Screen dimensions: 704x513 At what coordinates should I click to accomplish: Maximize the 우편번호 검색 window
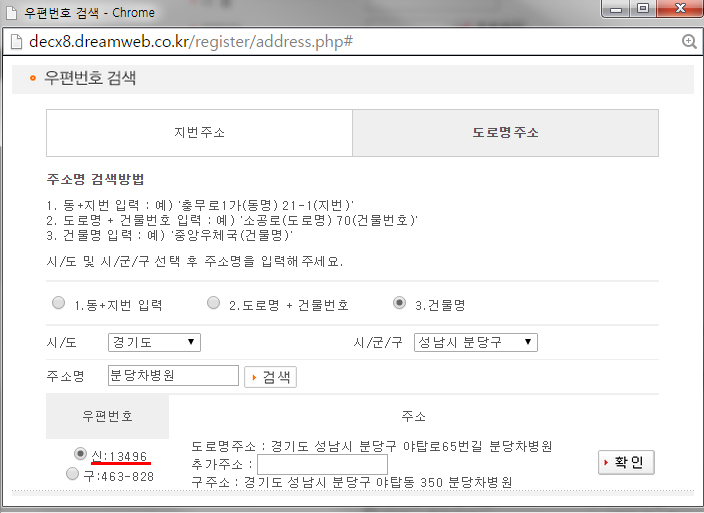pyautogui.click(x=641, y=10)
